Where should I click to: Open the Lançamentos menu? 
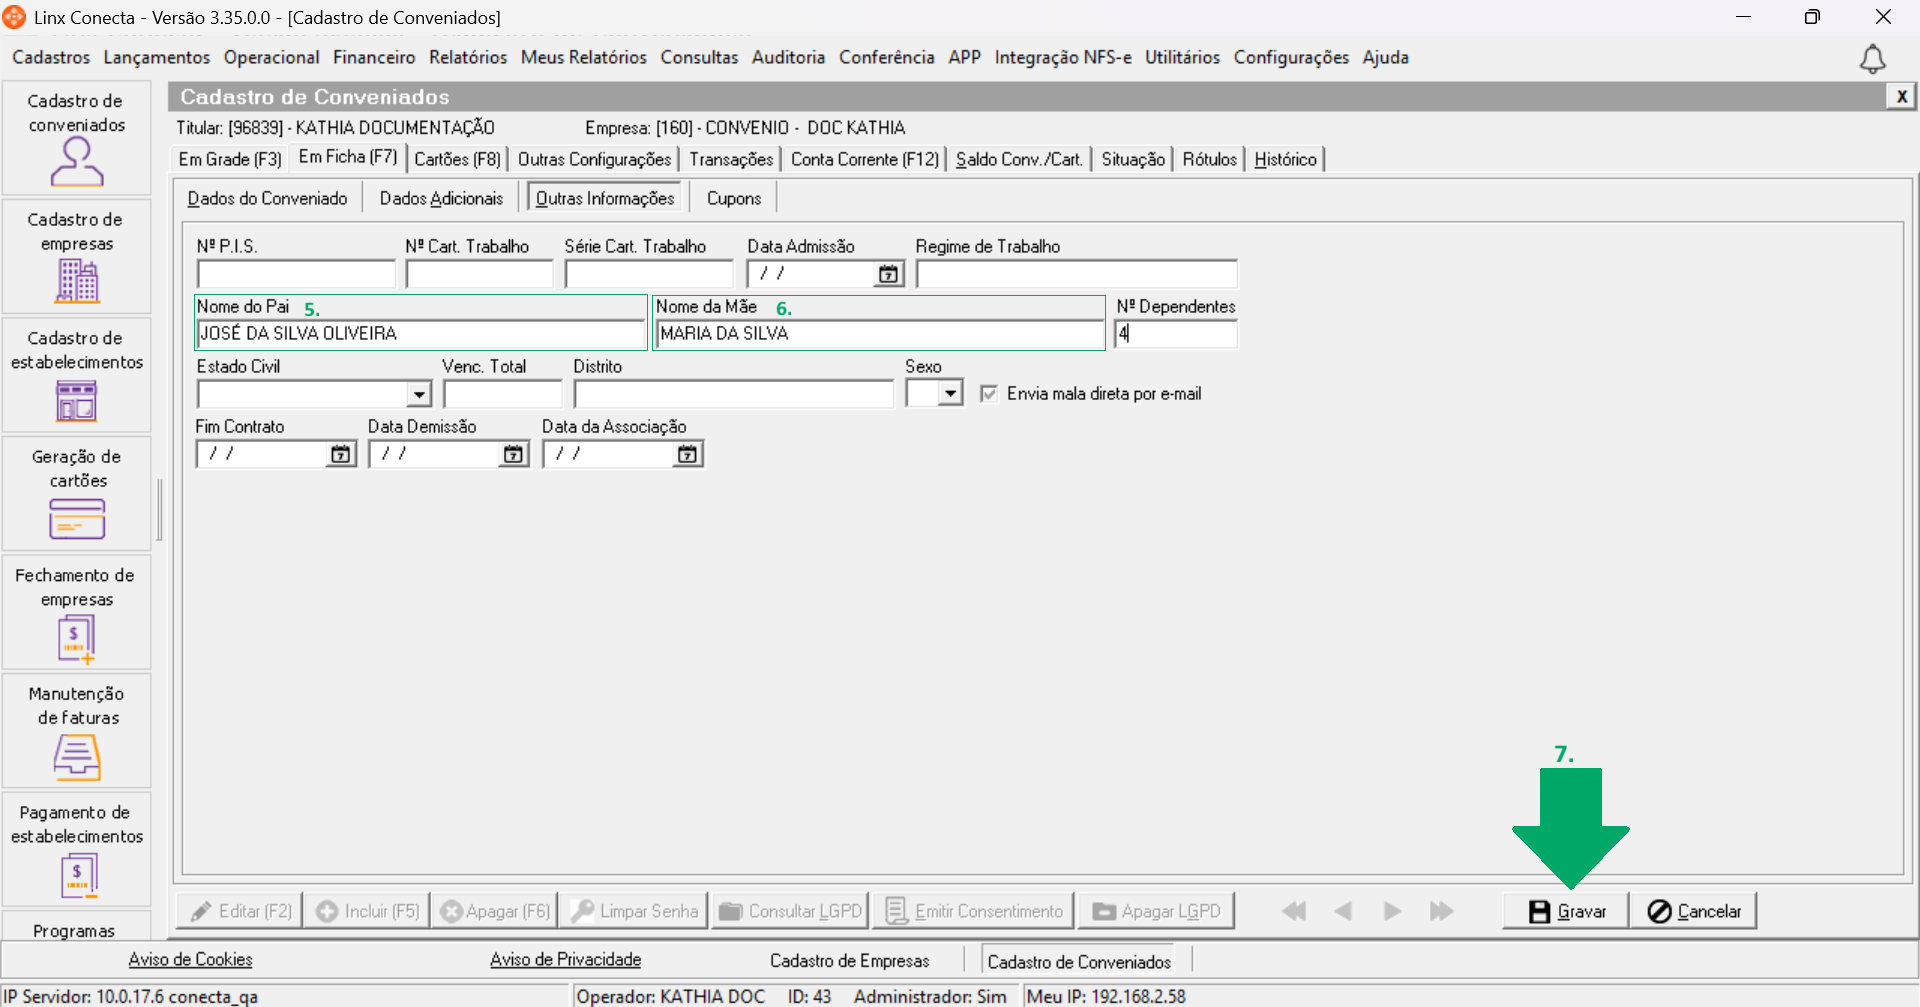pos(157,58)
